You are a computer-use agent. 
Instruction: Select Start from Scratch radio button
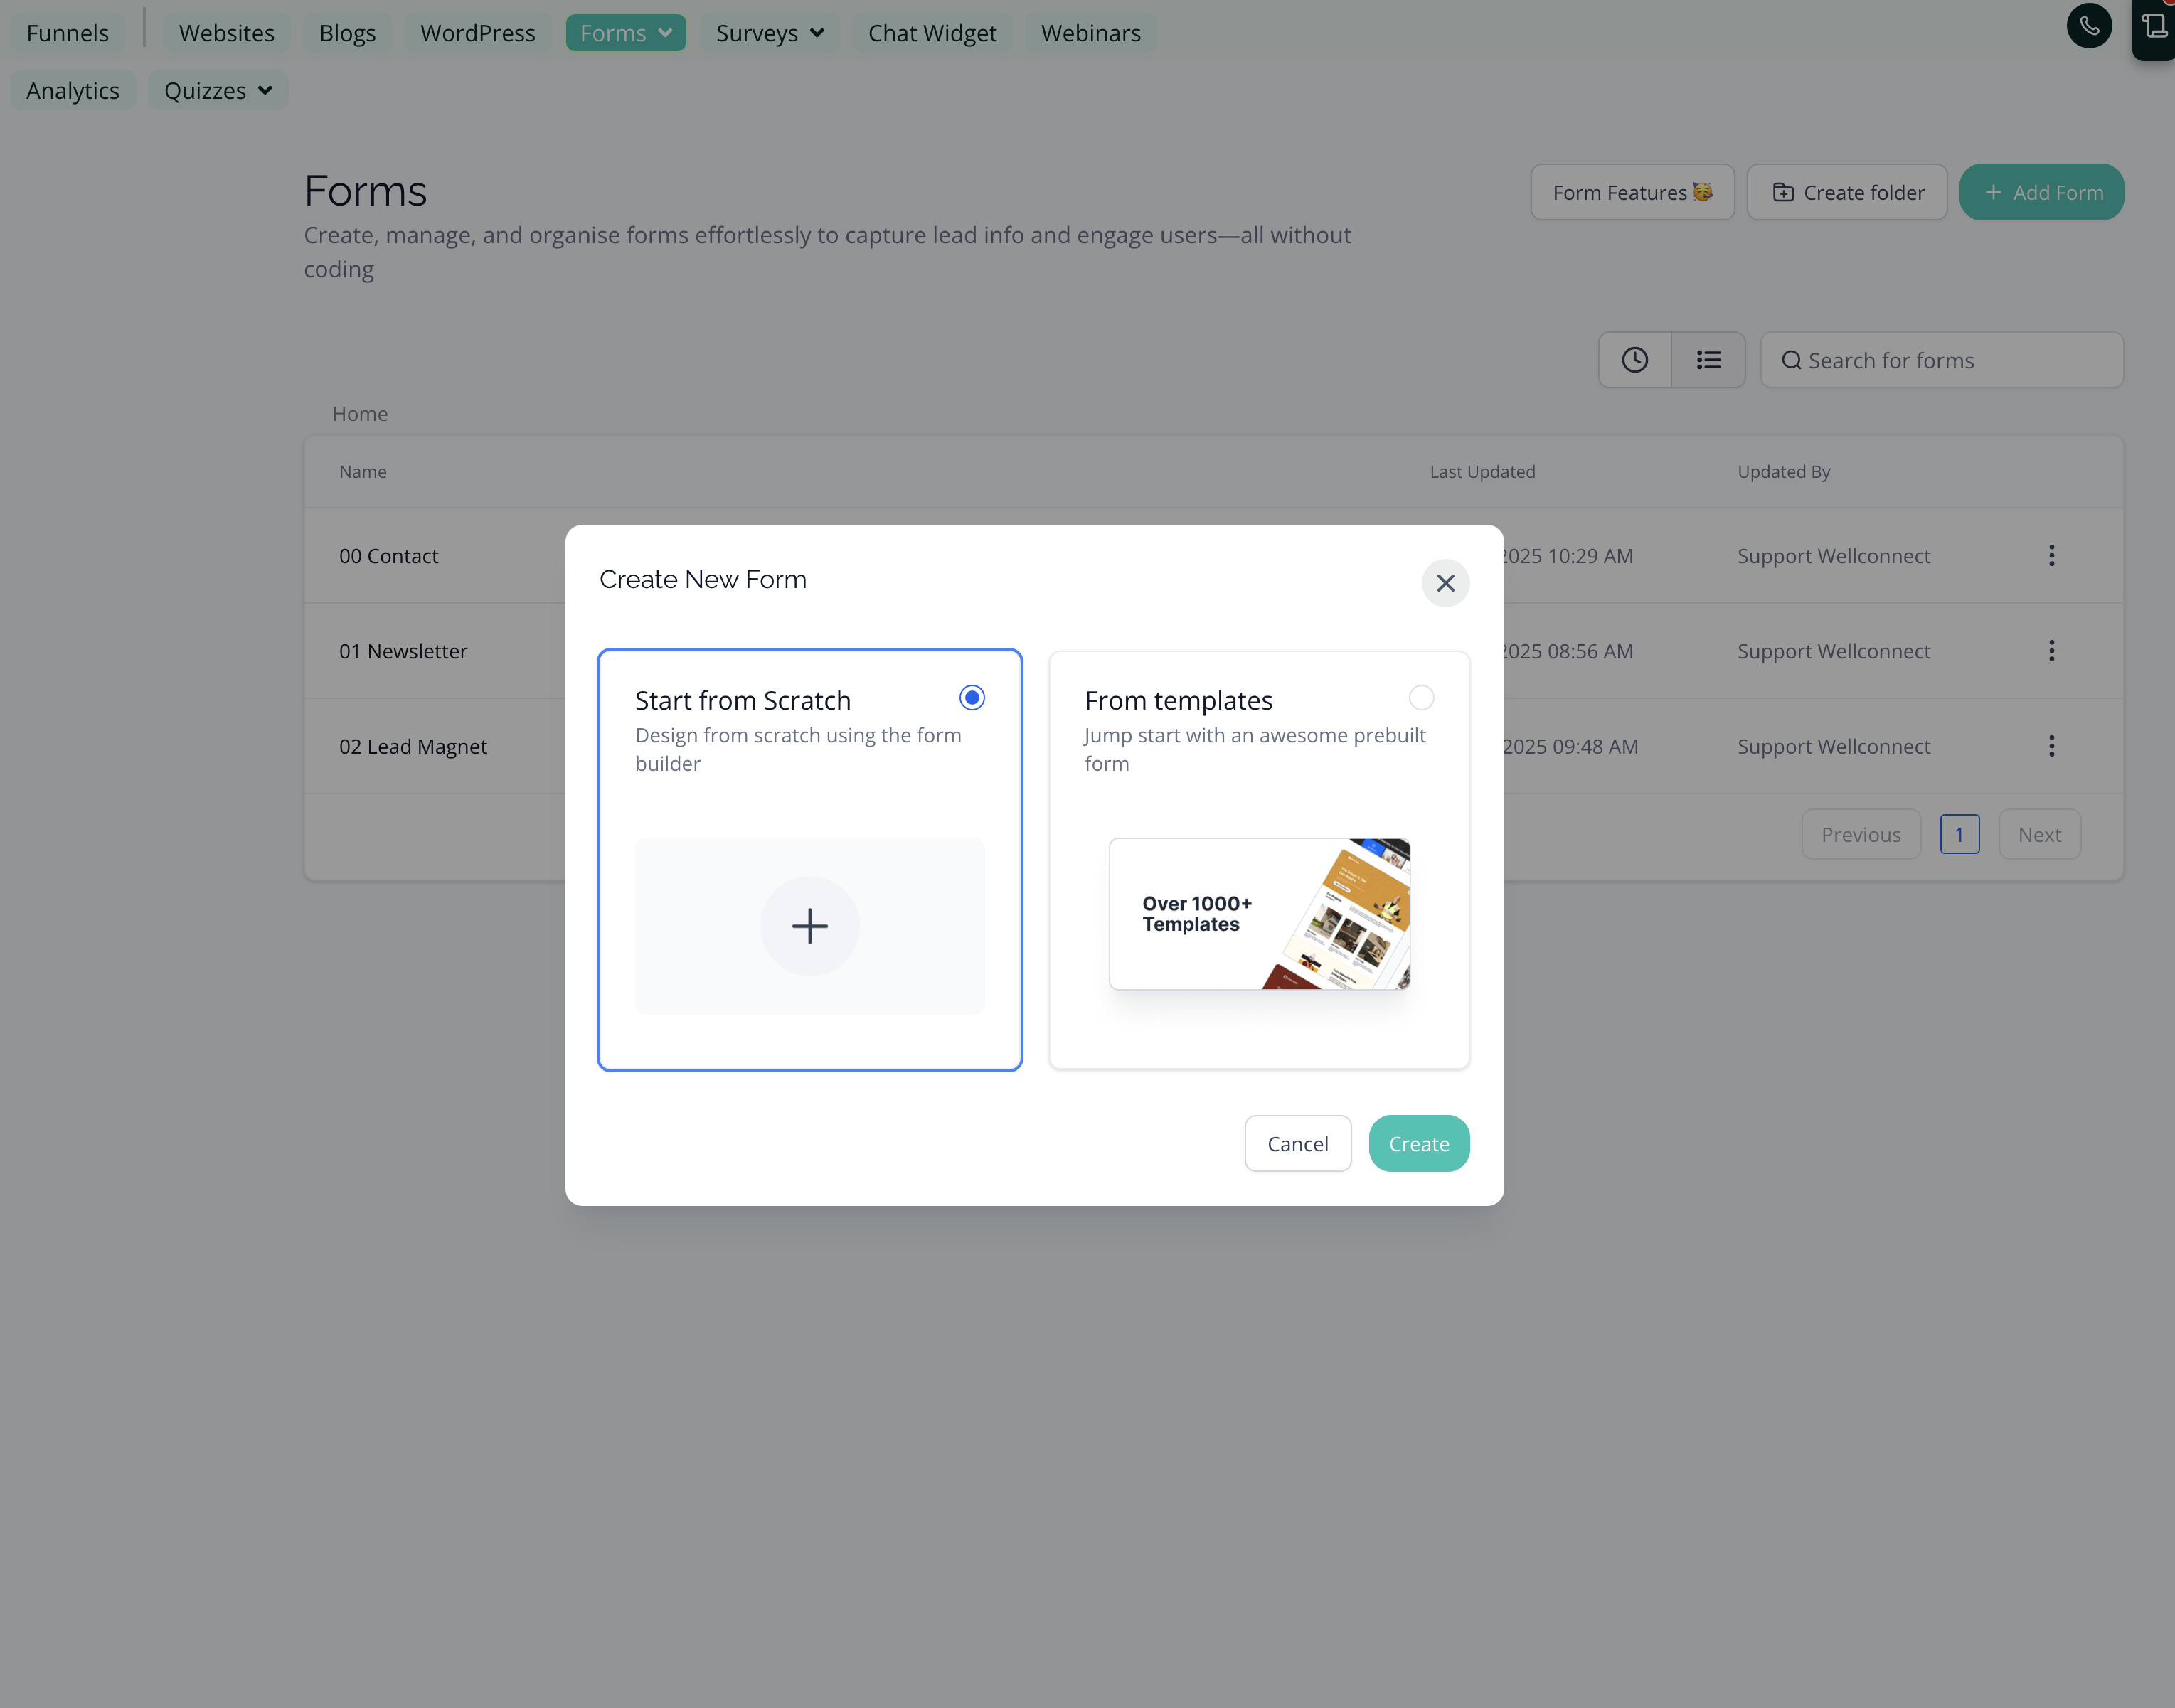(971, 697)
